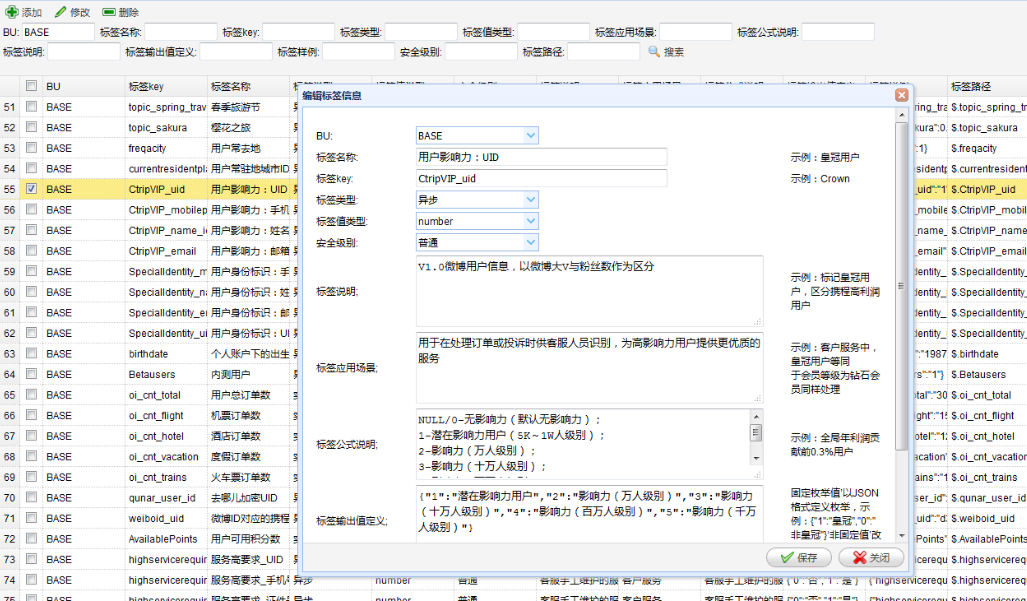Click the 关闭 close button
1027x601 pixels.
point(872,557)
